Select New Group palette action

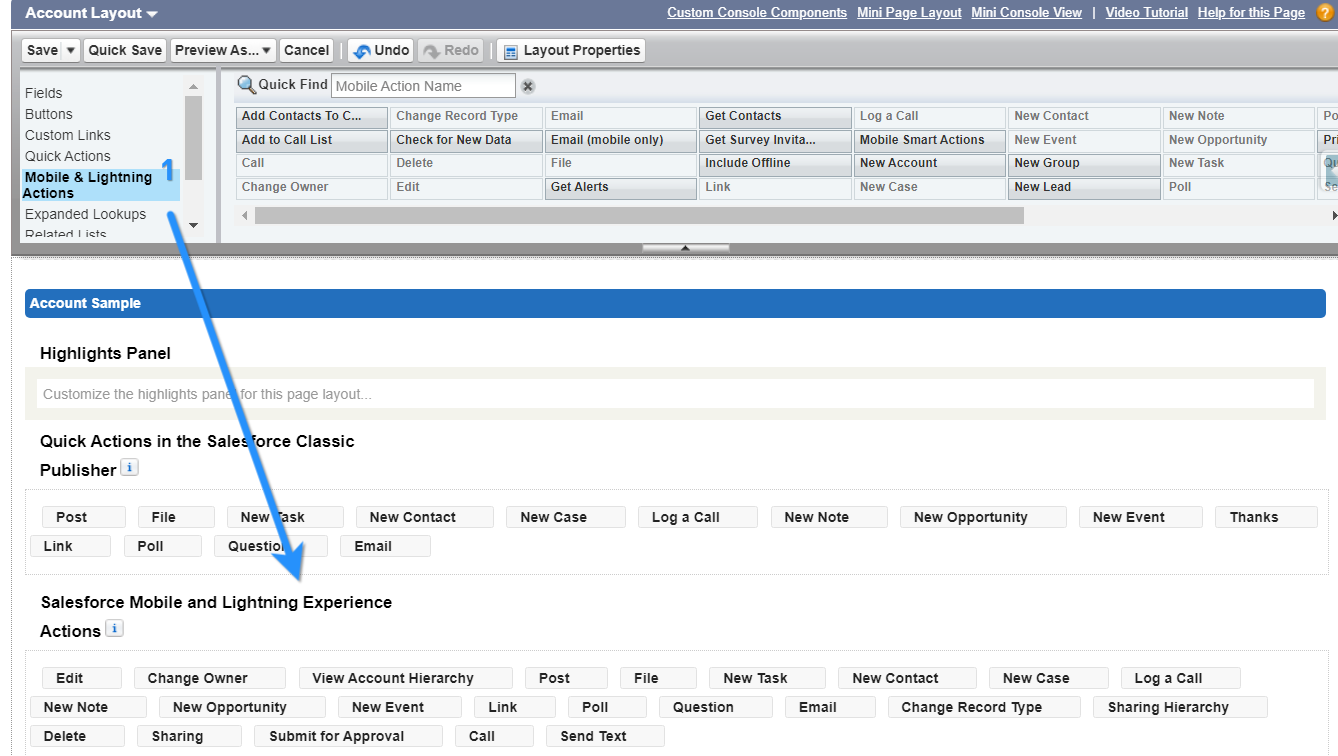tap(1084, 163)
